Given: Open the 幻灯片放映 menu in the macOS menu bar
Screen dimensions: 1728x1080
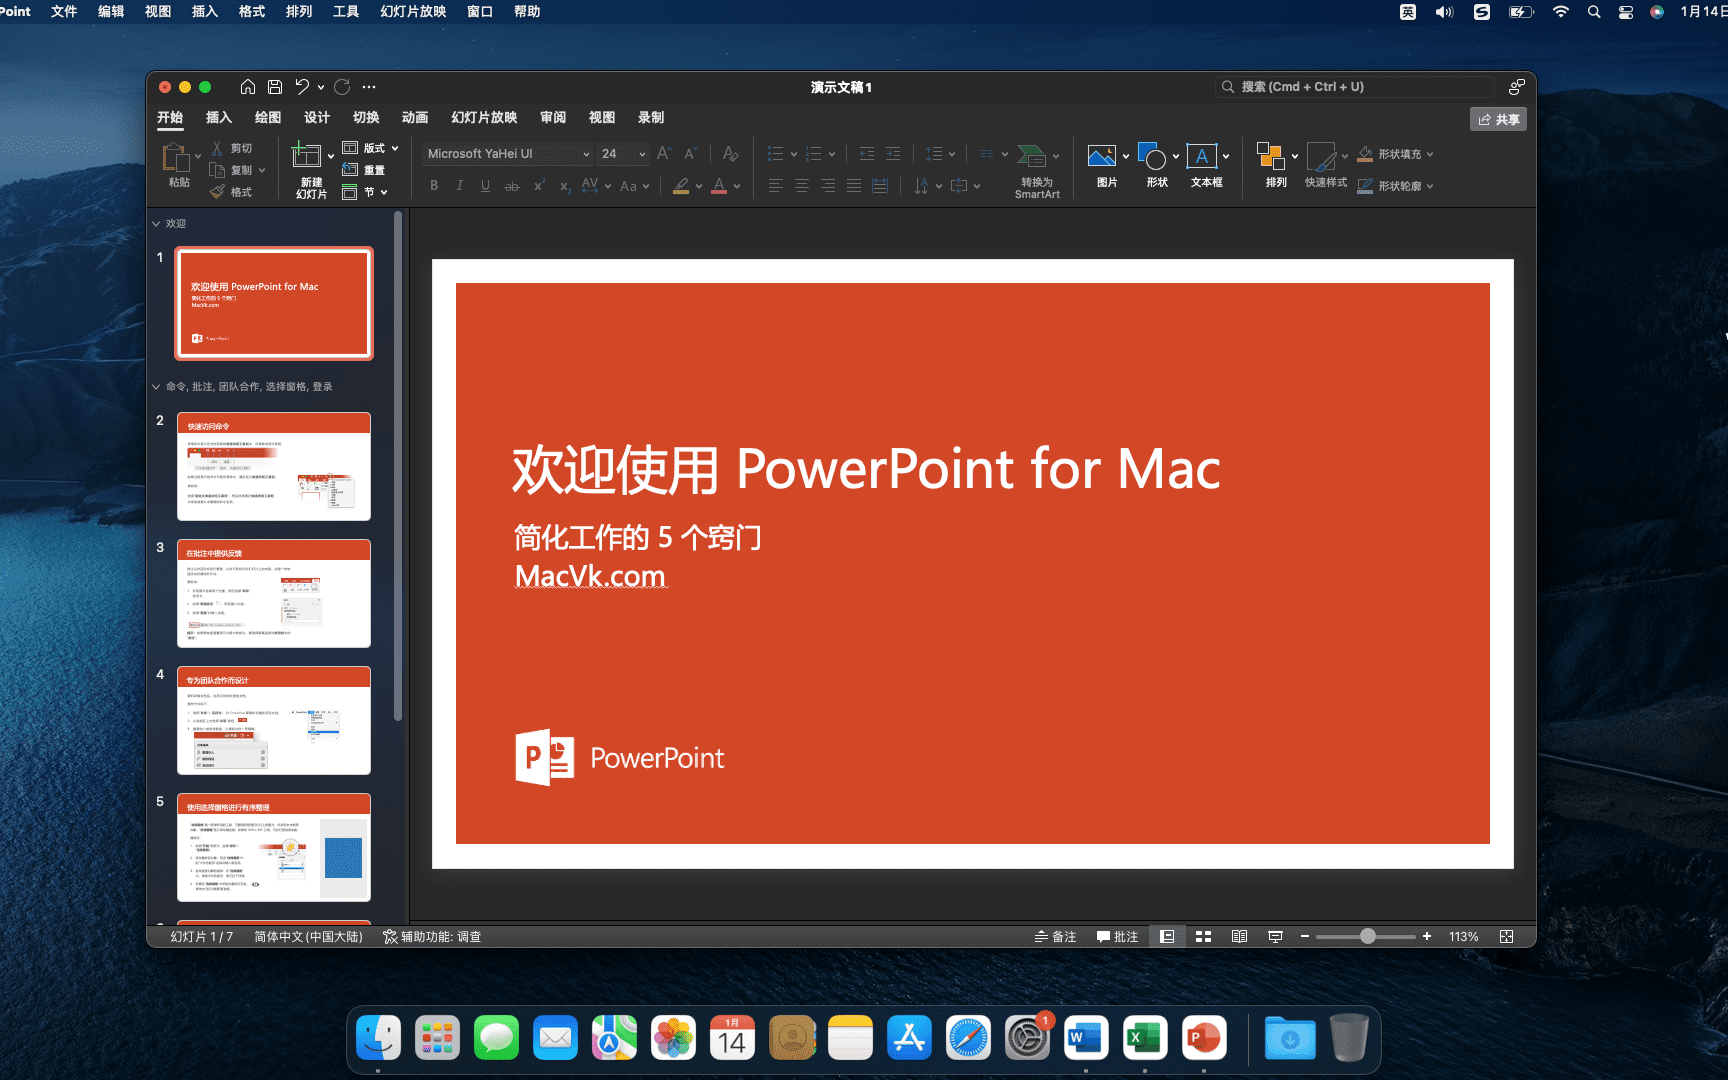Looking at the screenshot, I should pos(413,11).
